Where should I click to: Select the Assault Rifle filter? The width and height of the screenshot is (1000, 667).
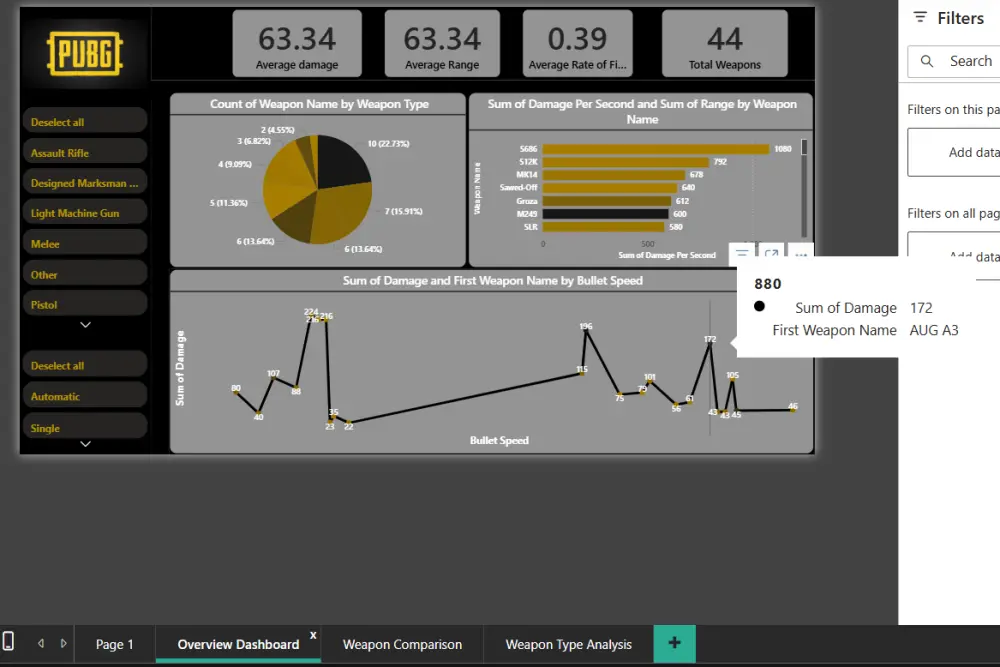pos(85,151)
